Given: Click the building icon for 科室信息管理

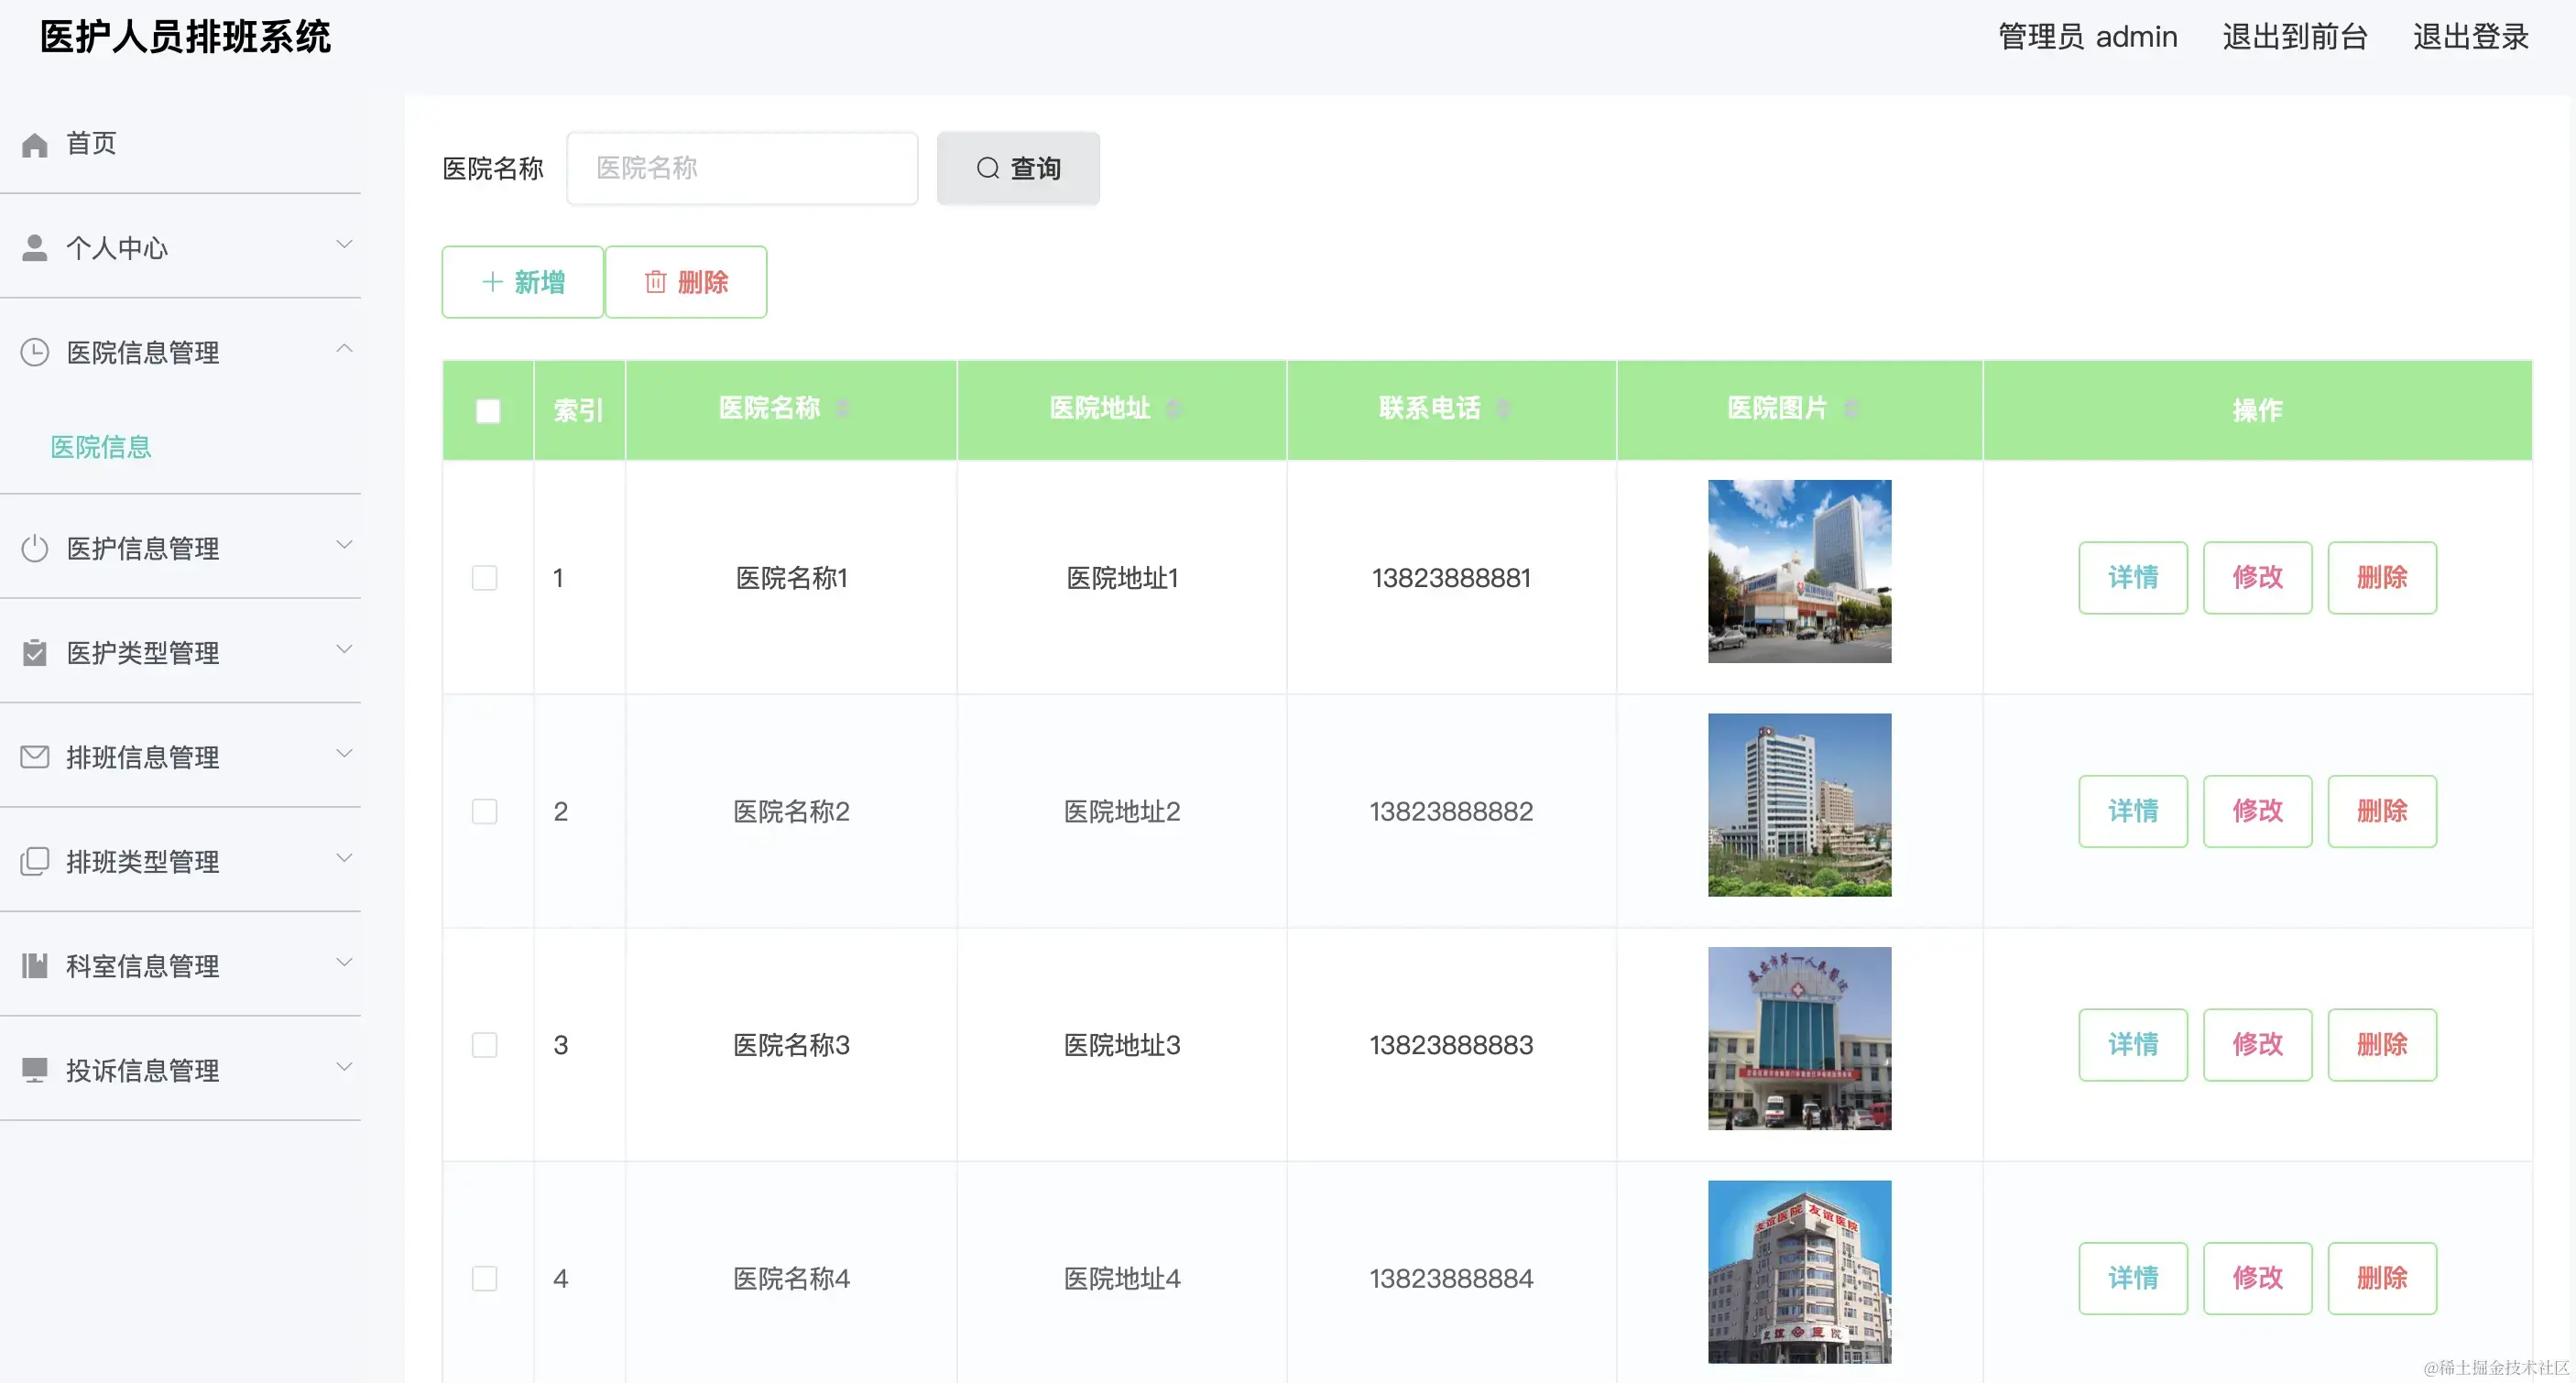Looking at the screenshot, I should (x=35, y=965).
